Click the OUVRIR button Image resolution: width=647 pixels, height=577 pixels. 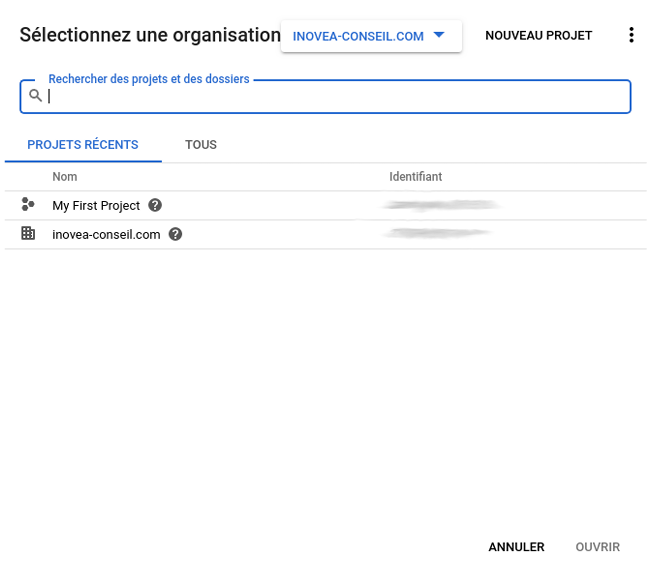pos(597,547)
